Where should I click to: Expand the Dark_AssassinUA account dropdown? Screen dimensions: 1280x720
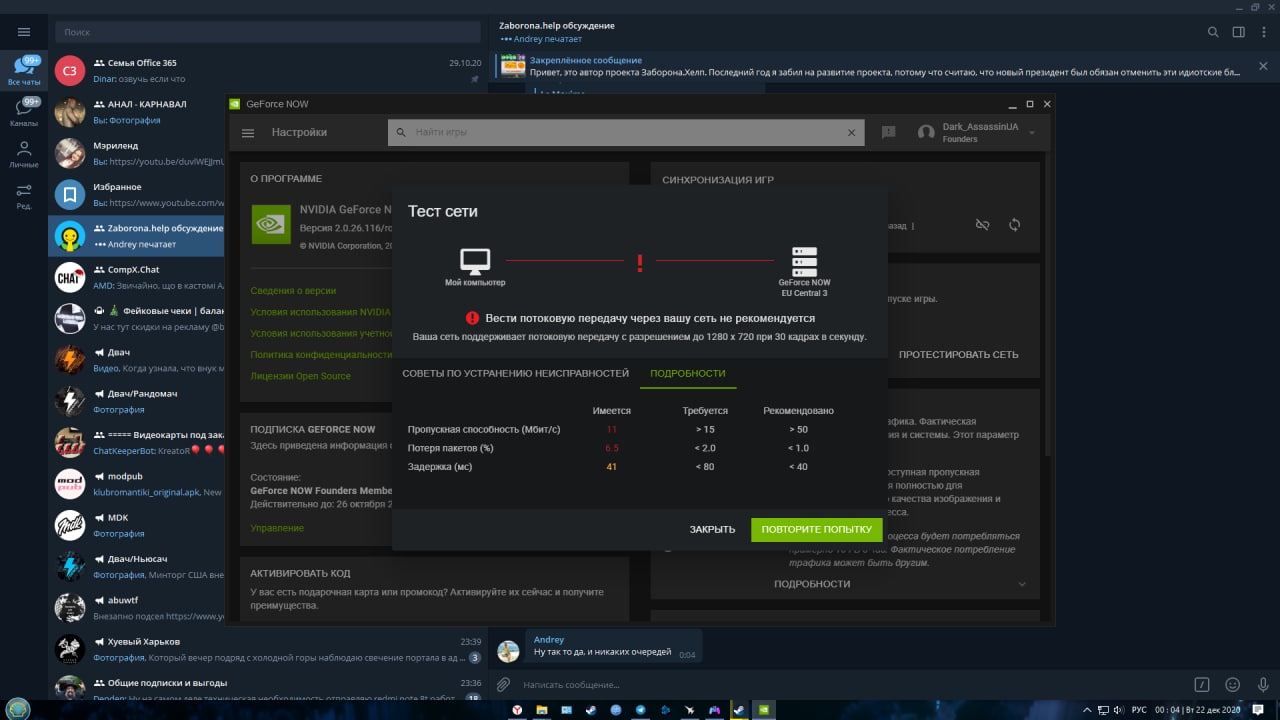click(1032, 132)
